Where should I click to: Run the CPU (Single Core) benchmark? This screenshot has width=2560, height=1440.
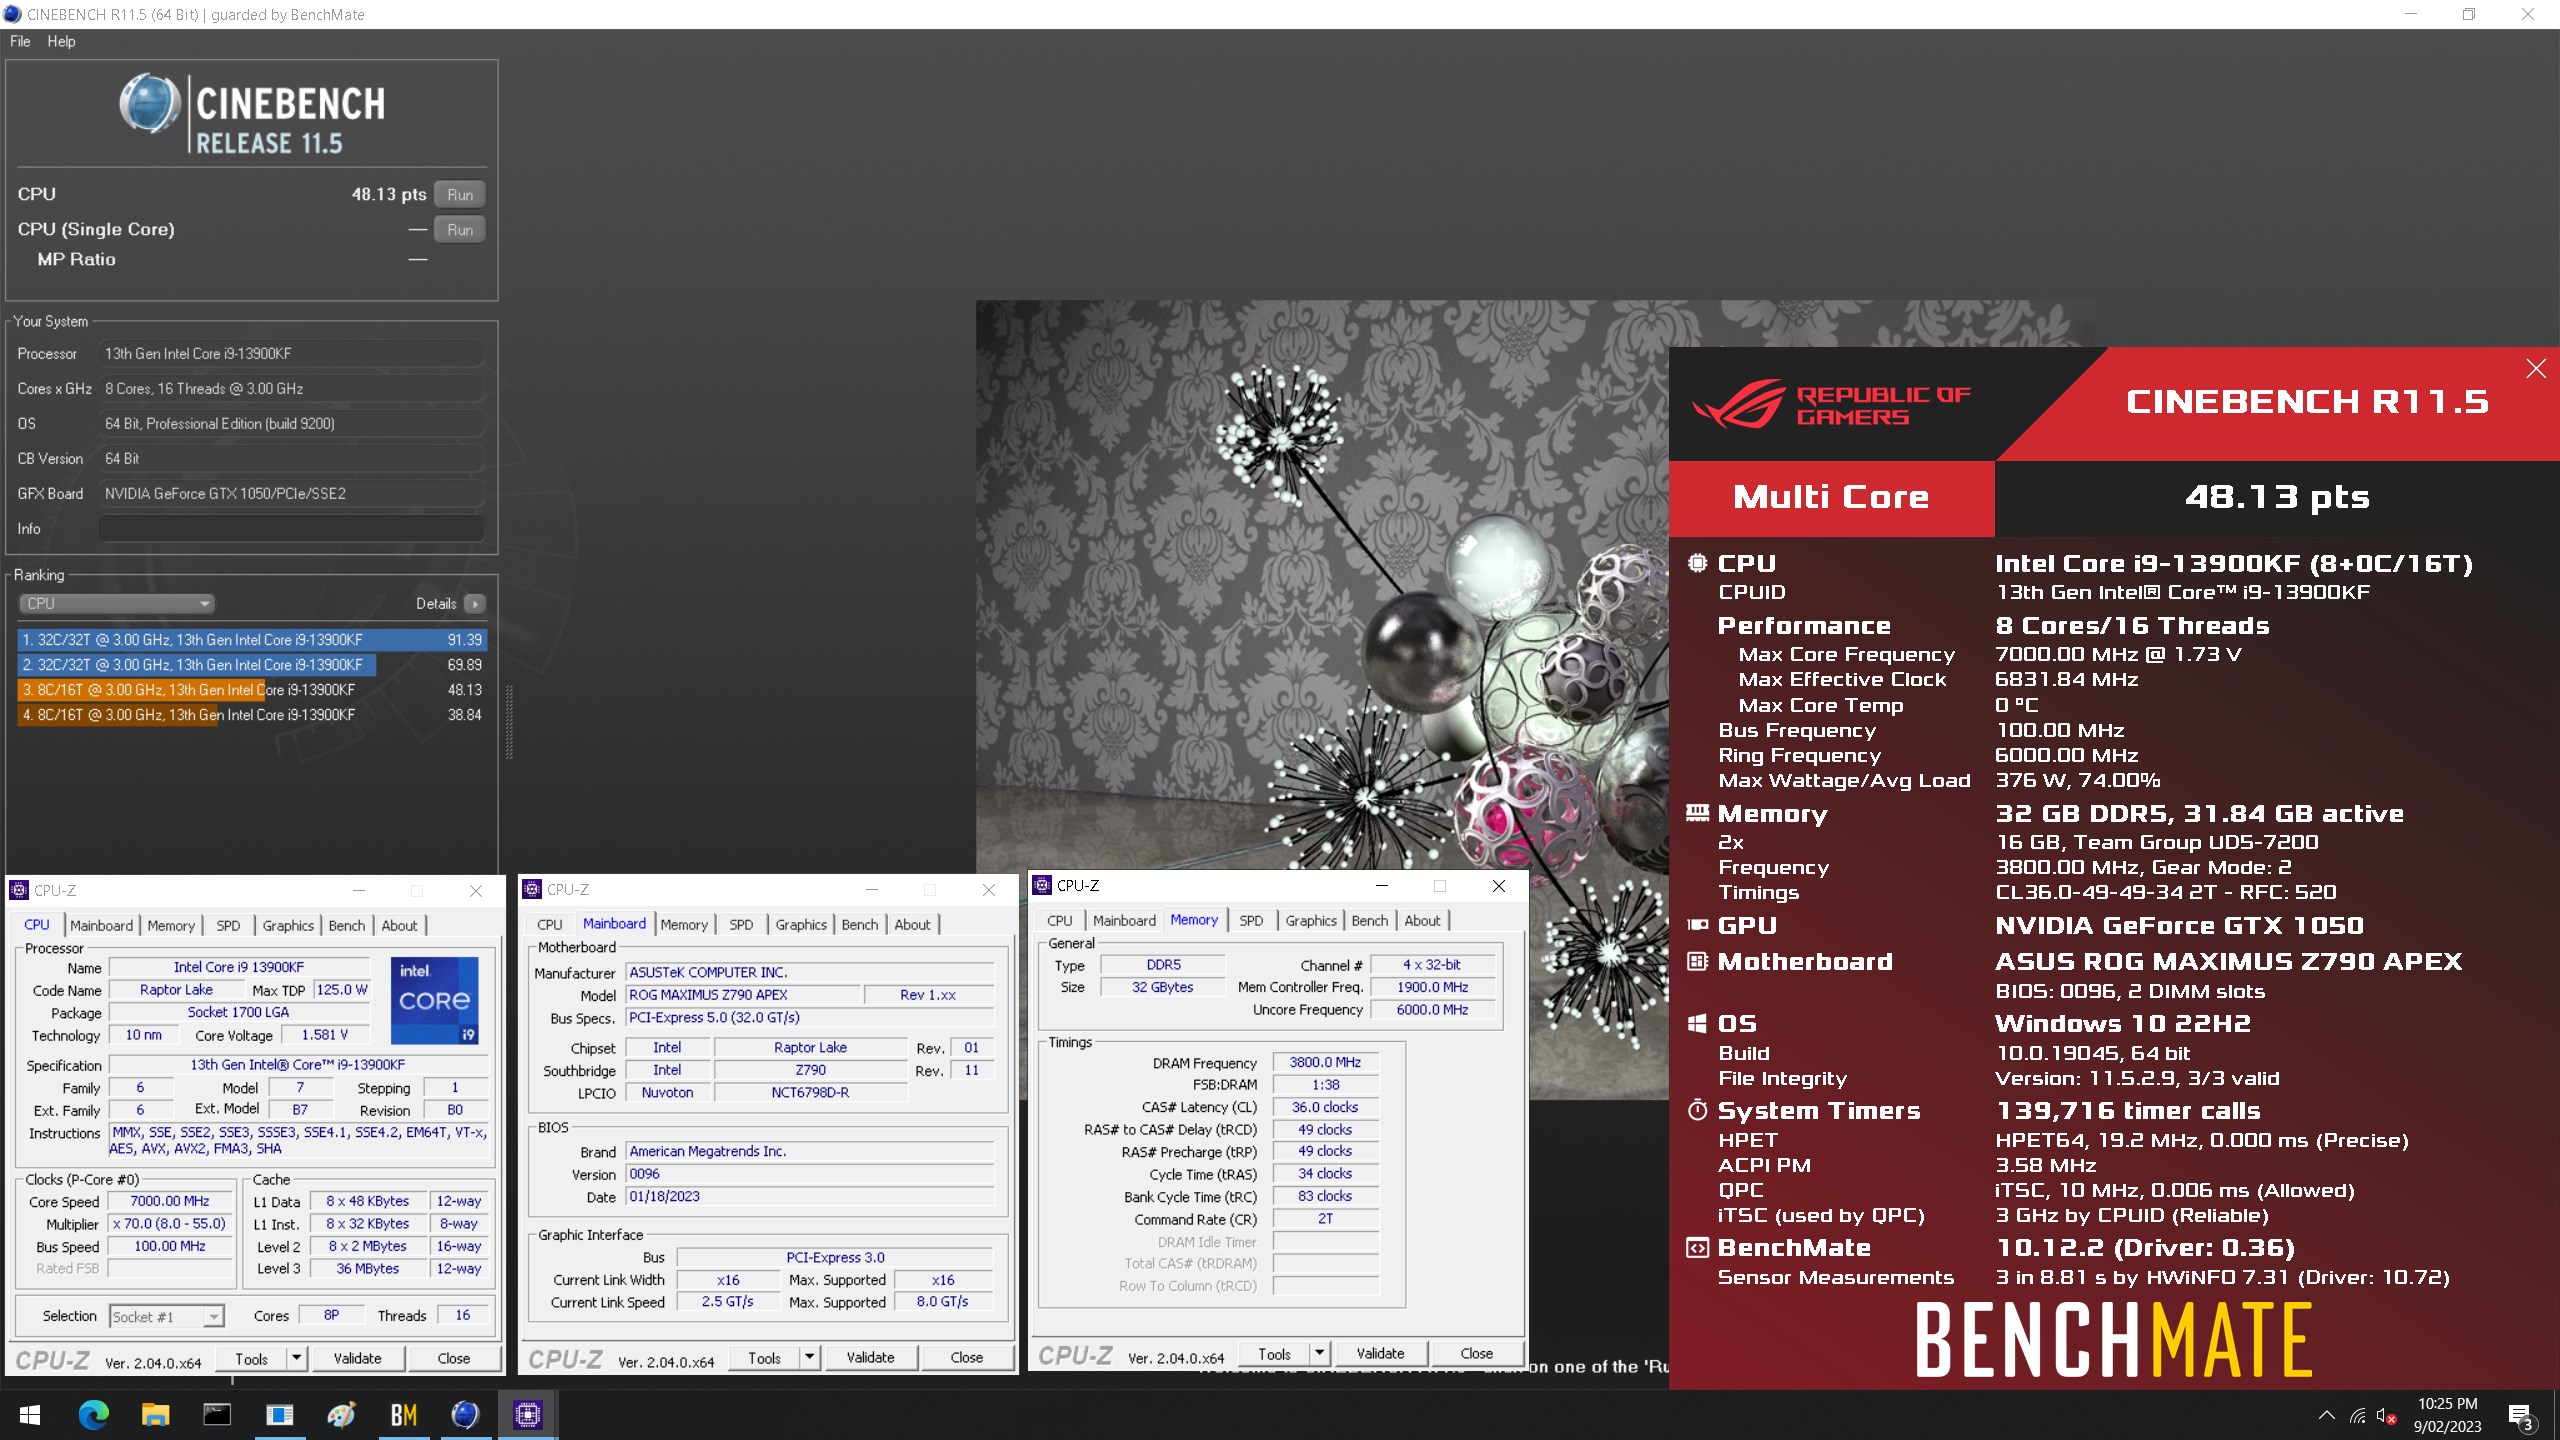click(460, 229)
